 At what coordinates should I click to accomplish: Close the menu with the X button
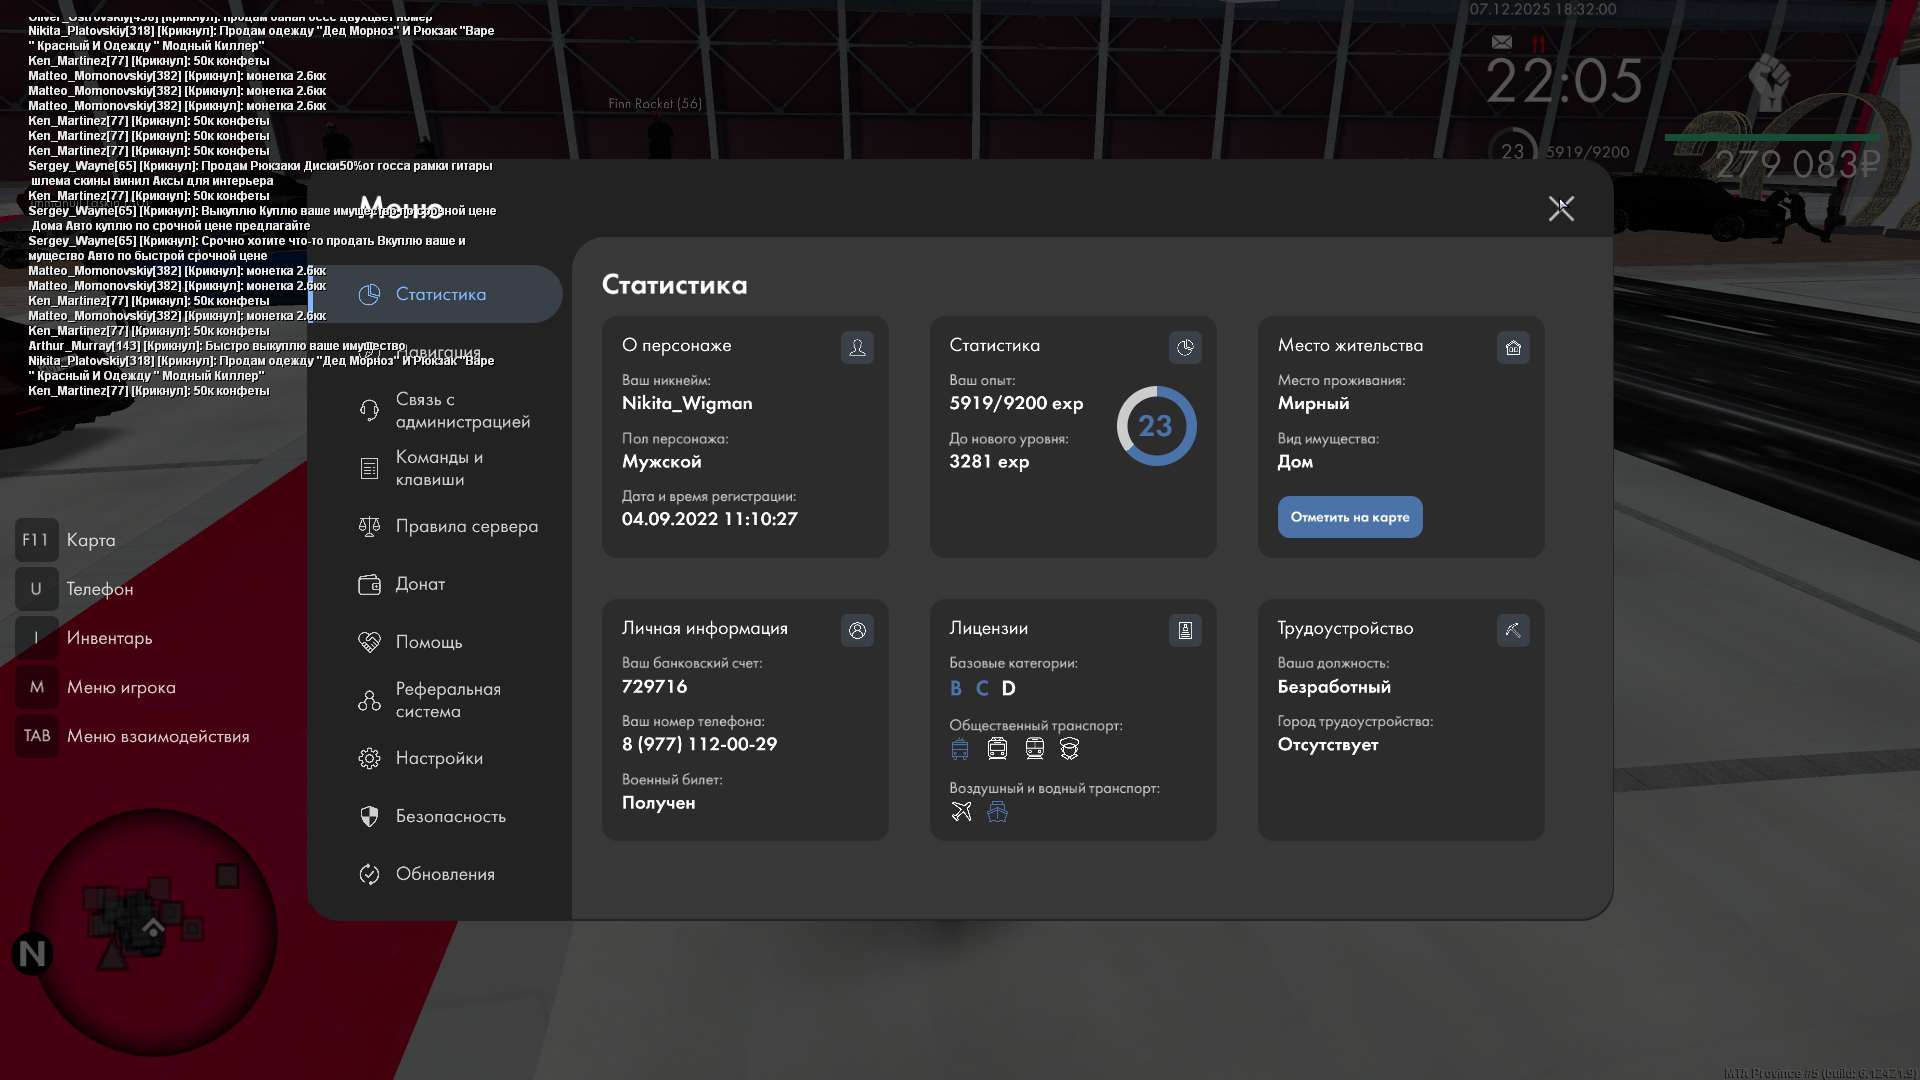(x=1561, y=208)
